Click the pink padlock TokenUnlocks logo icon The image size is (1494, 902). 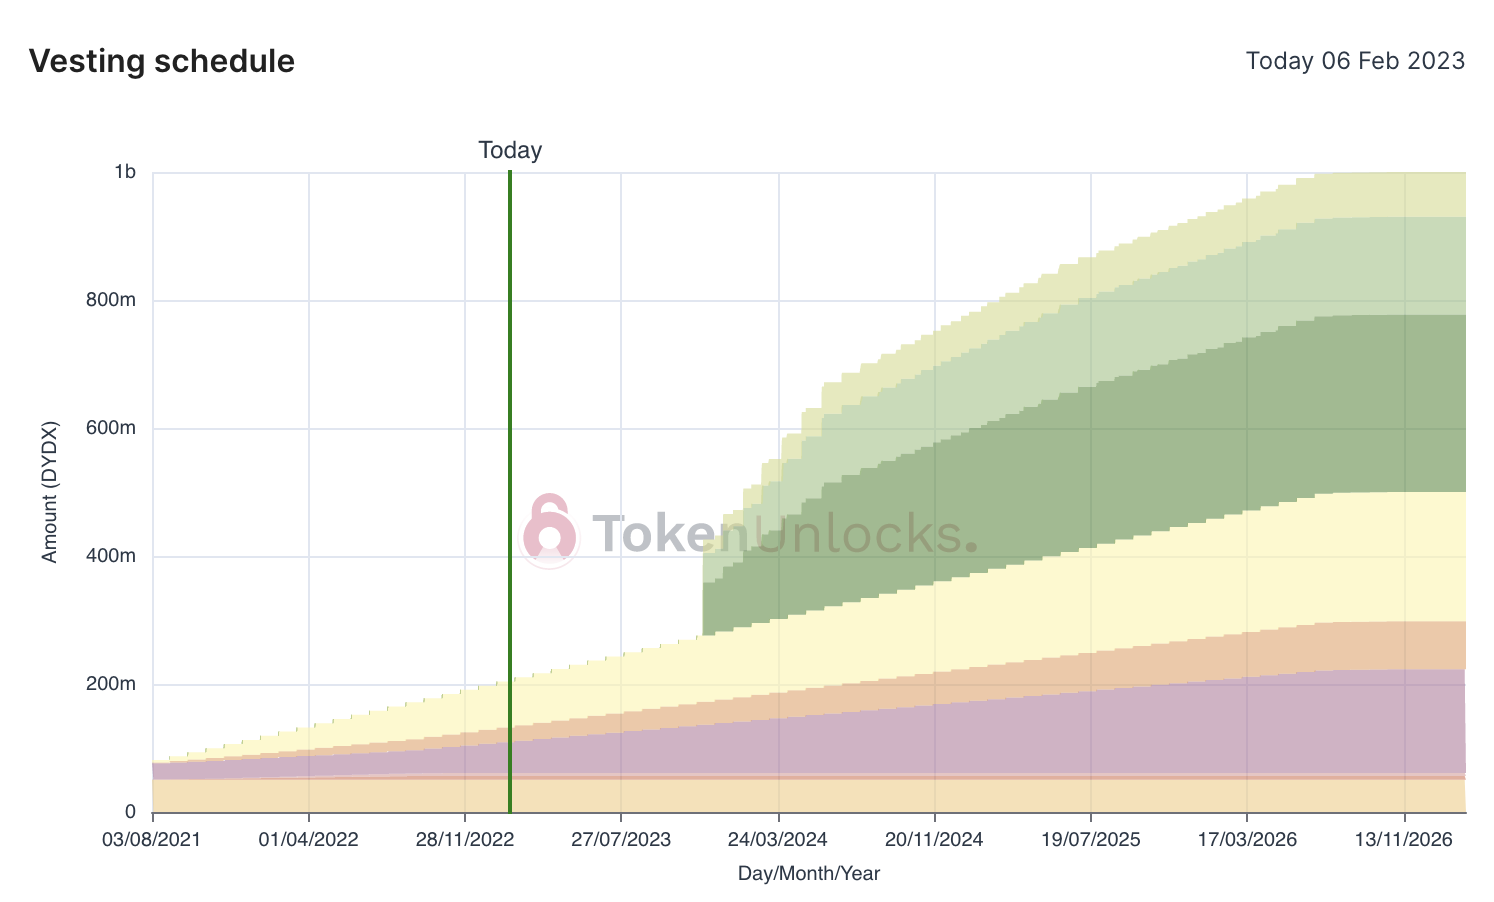pos(549,529)
